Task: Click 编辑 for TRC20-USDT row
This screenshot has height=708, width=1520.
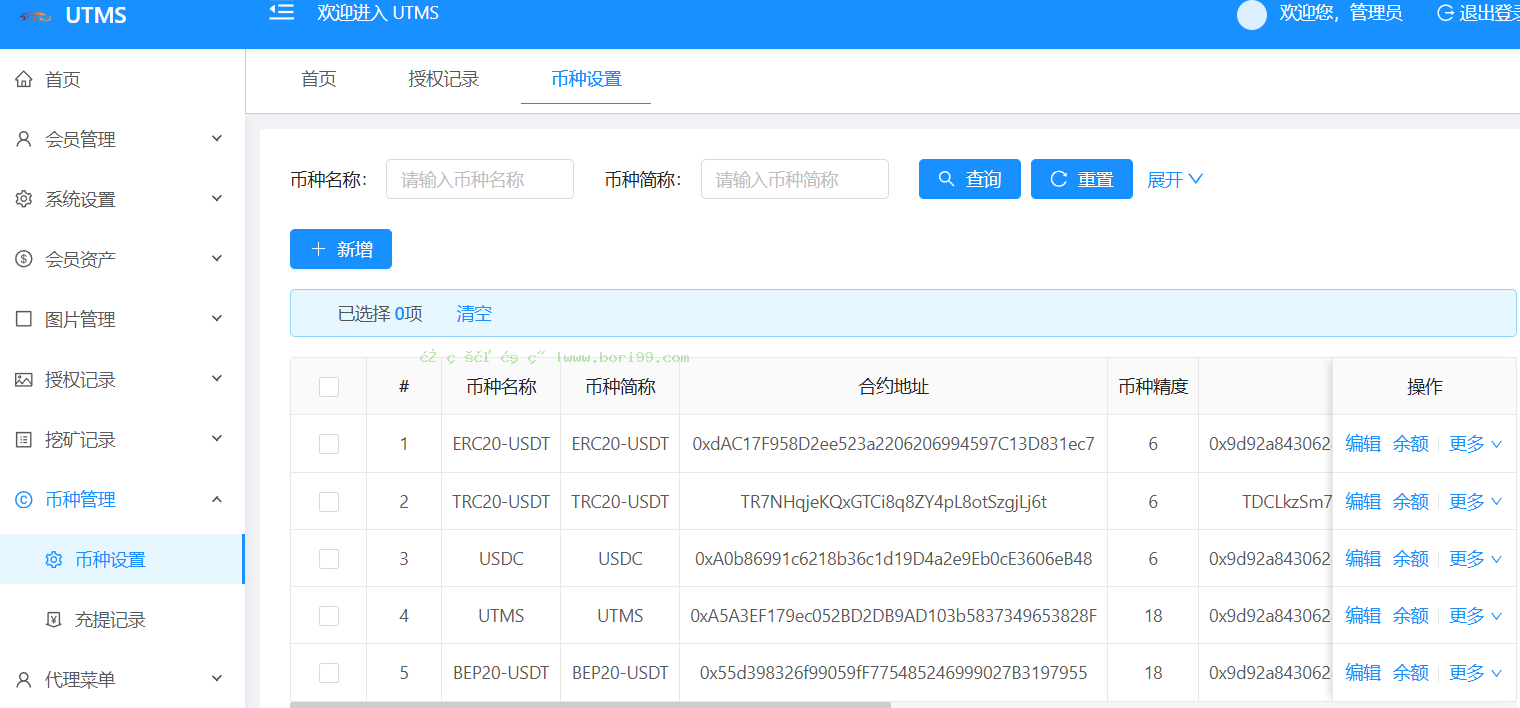Action: coord(1363,501)
